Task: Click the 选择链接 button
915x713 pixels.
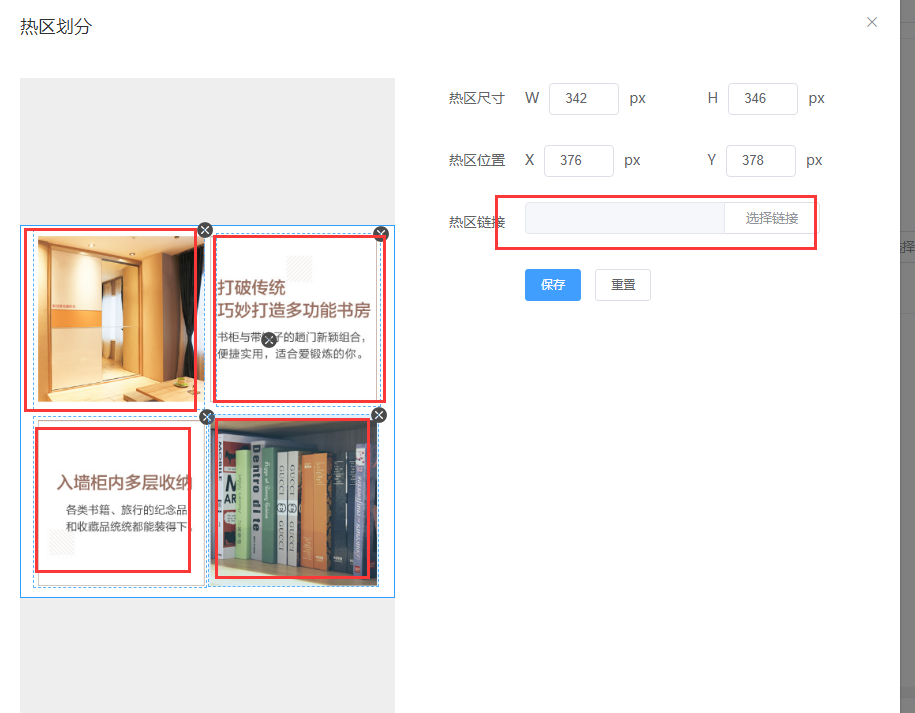Action: [771, 218]
